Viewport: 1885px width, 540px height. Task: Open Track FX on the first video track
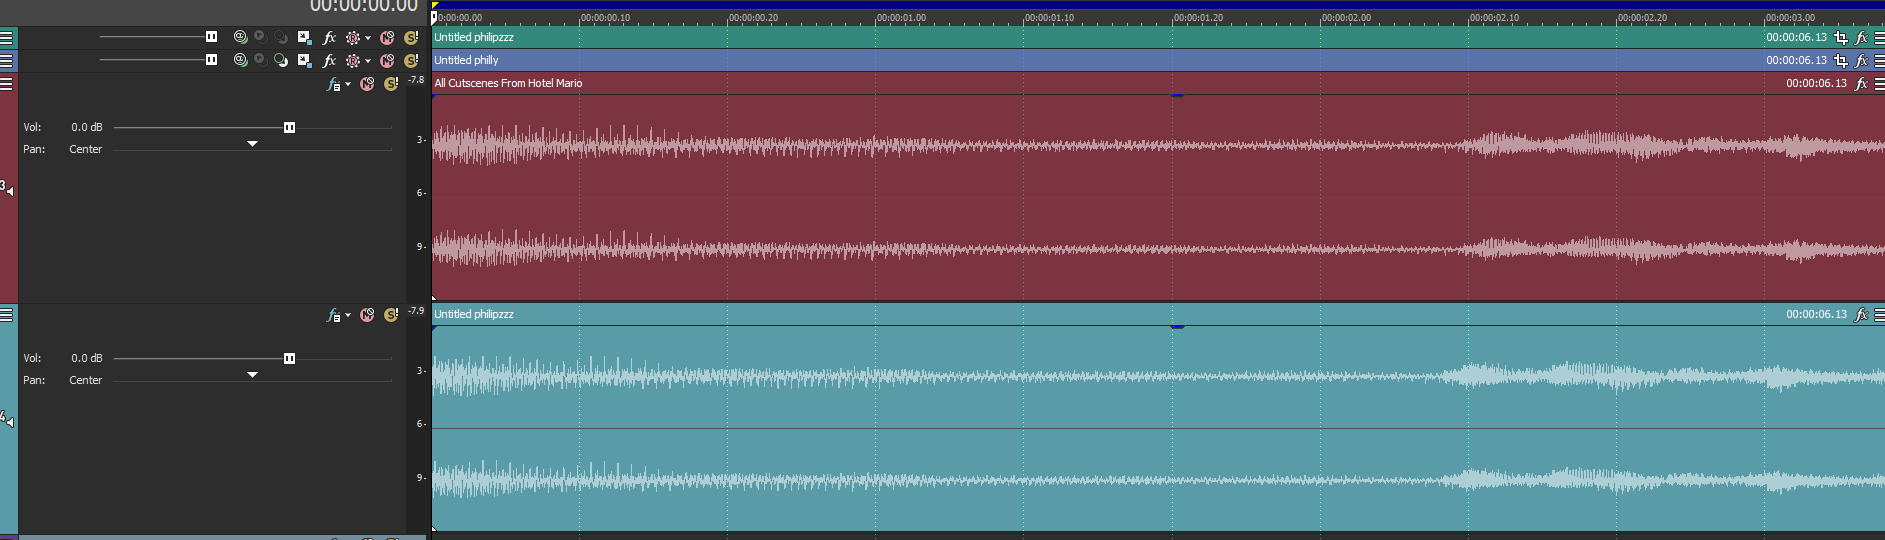click(329, 37)
